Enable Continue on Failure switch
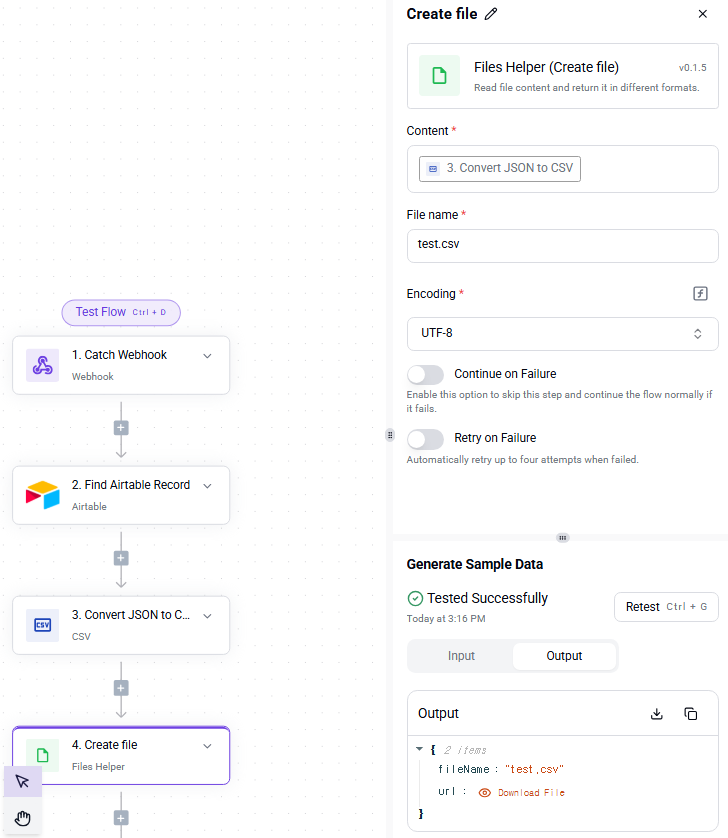The width and height of the screenshot is (728, 838). click(425, 375)
